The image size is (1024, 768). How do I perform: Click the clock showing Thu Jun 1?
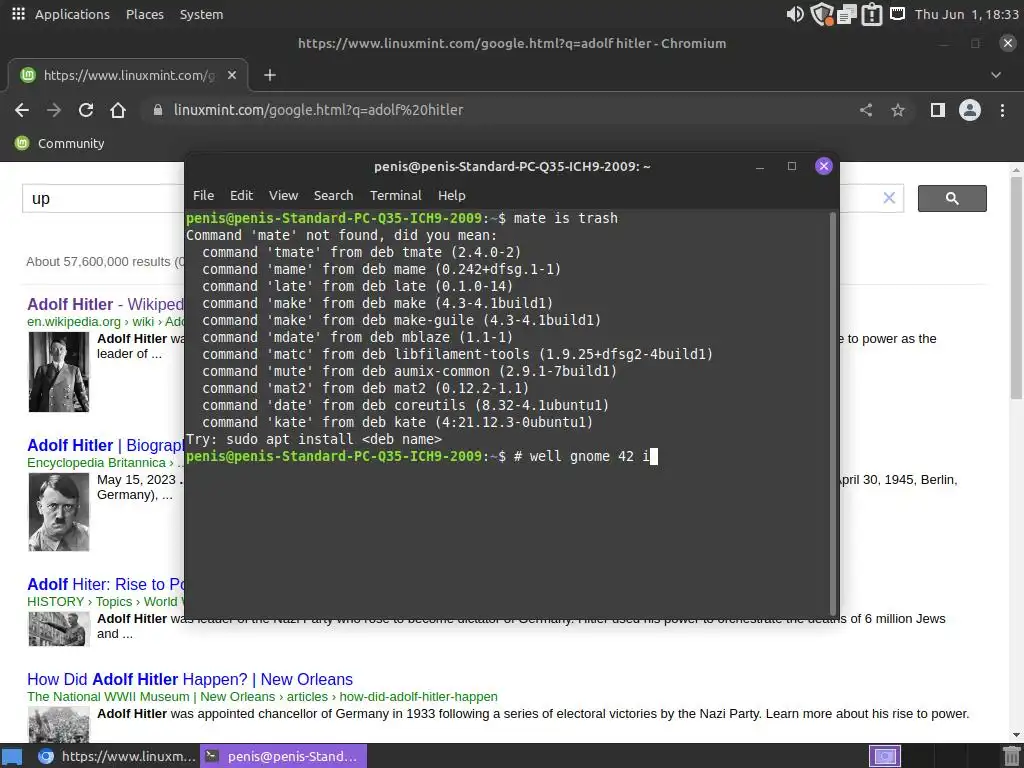967,14
